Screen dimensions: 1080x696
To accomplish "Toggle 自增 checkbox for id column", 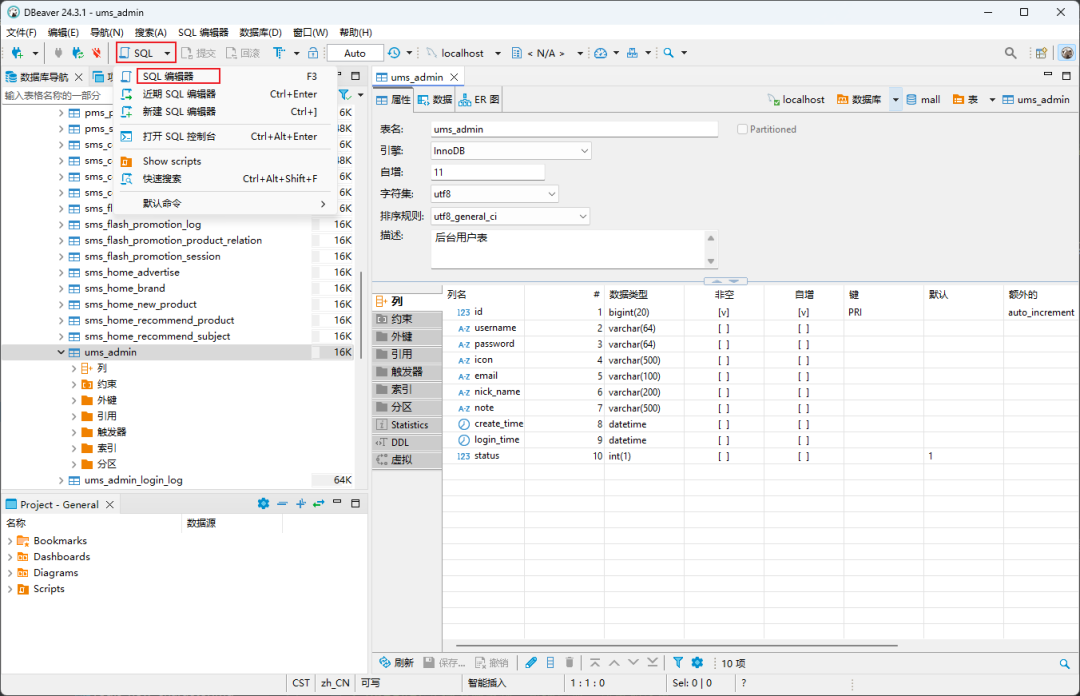I will [803, 312].
